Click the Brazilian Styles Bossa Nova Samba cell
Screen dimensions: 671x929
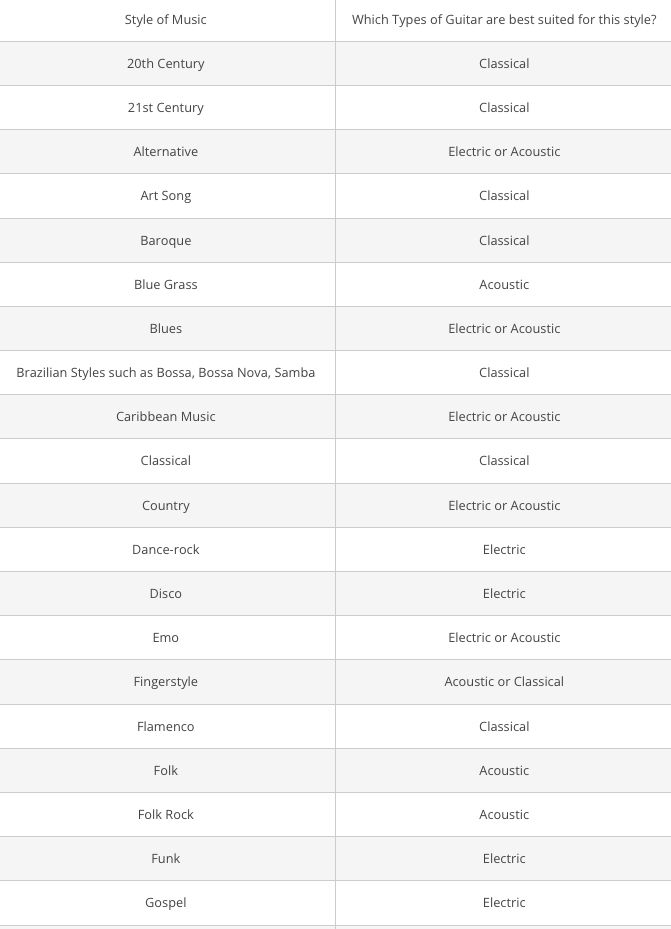[166, 373]
